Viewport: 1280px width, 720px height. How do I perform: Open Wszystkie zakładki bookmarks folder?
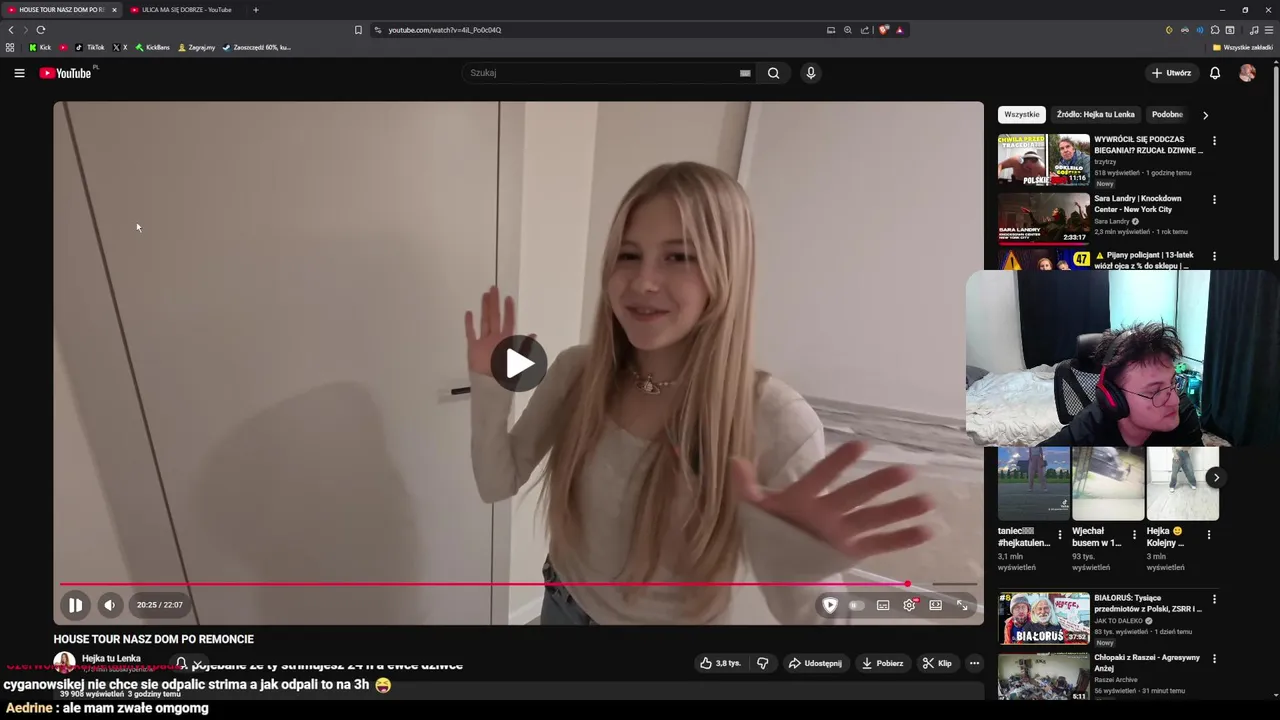tap(1242, 47)
